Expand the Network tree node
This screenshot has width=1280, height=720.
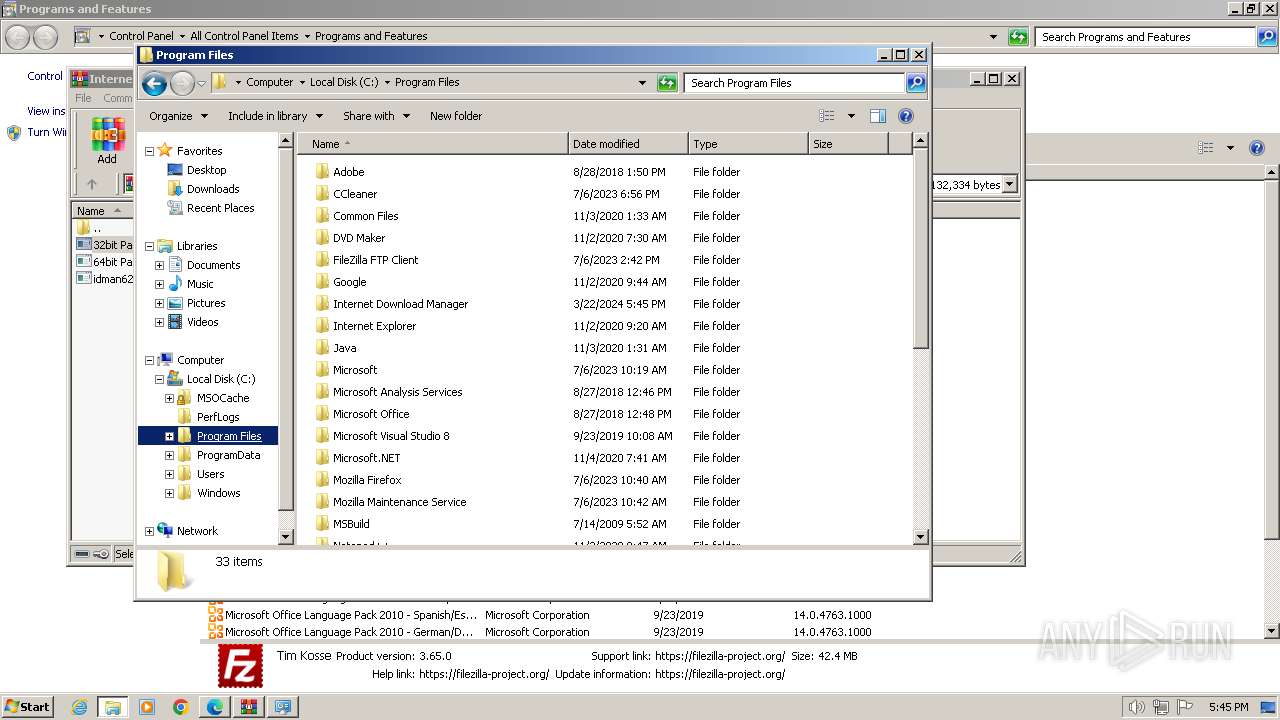click(150, 531)
